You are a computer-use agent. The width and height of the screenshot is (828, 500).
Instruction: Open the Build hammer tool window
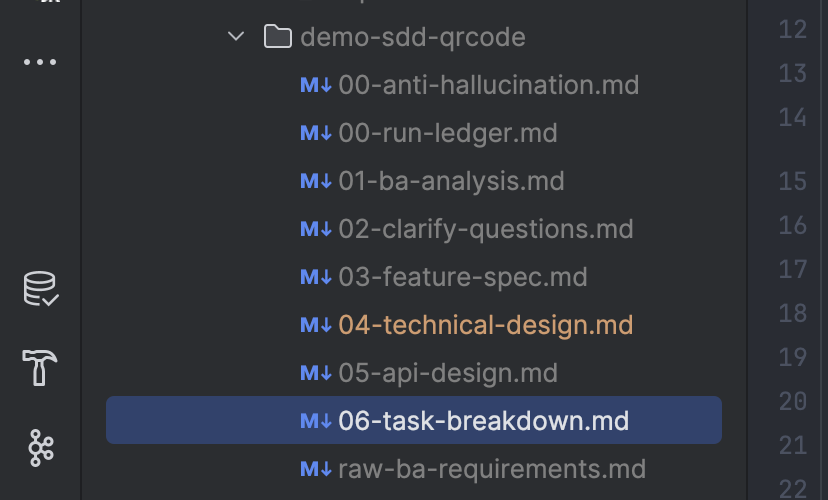(41, 369)
